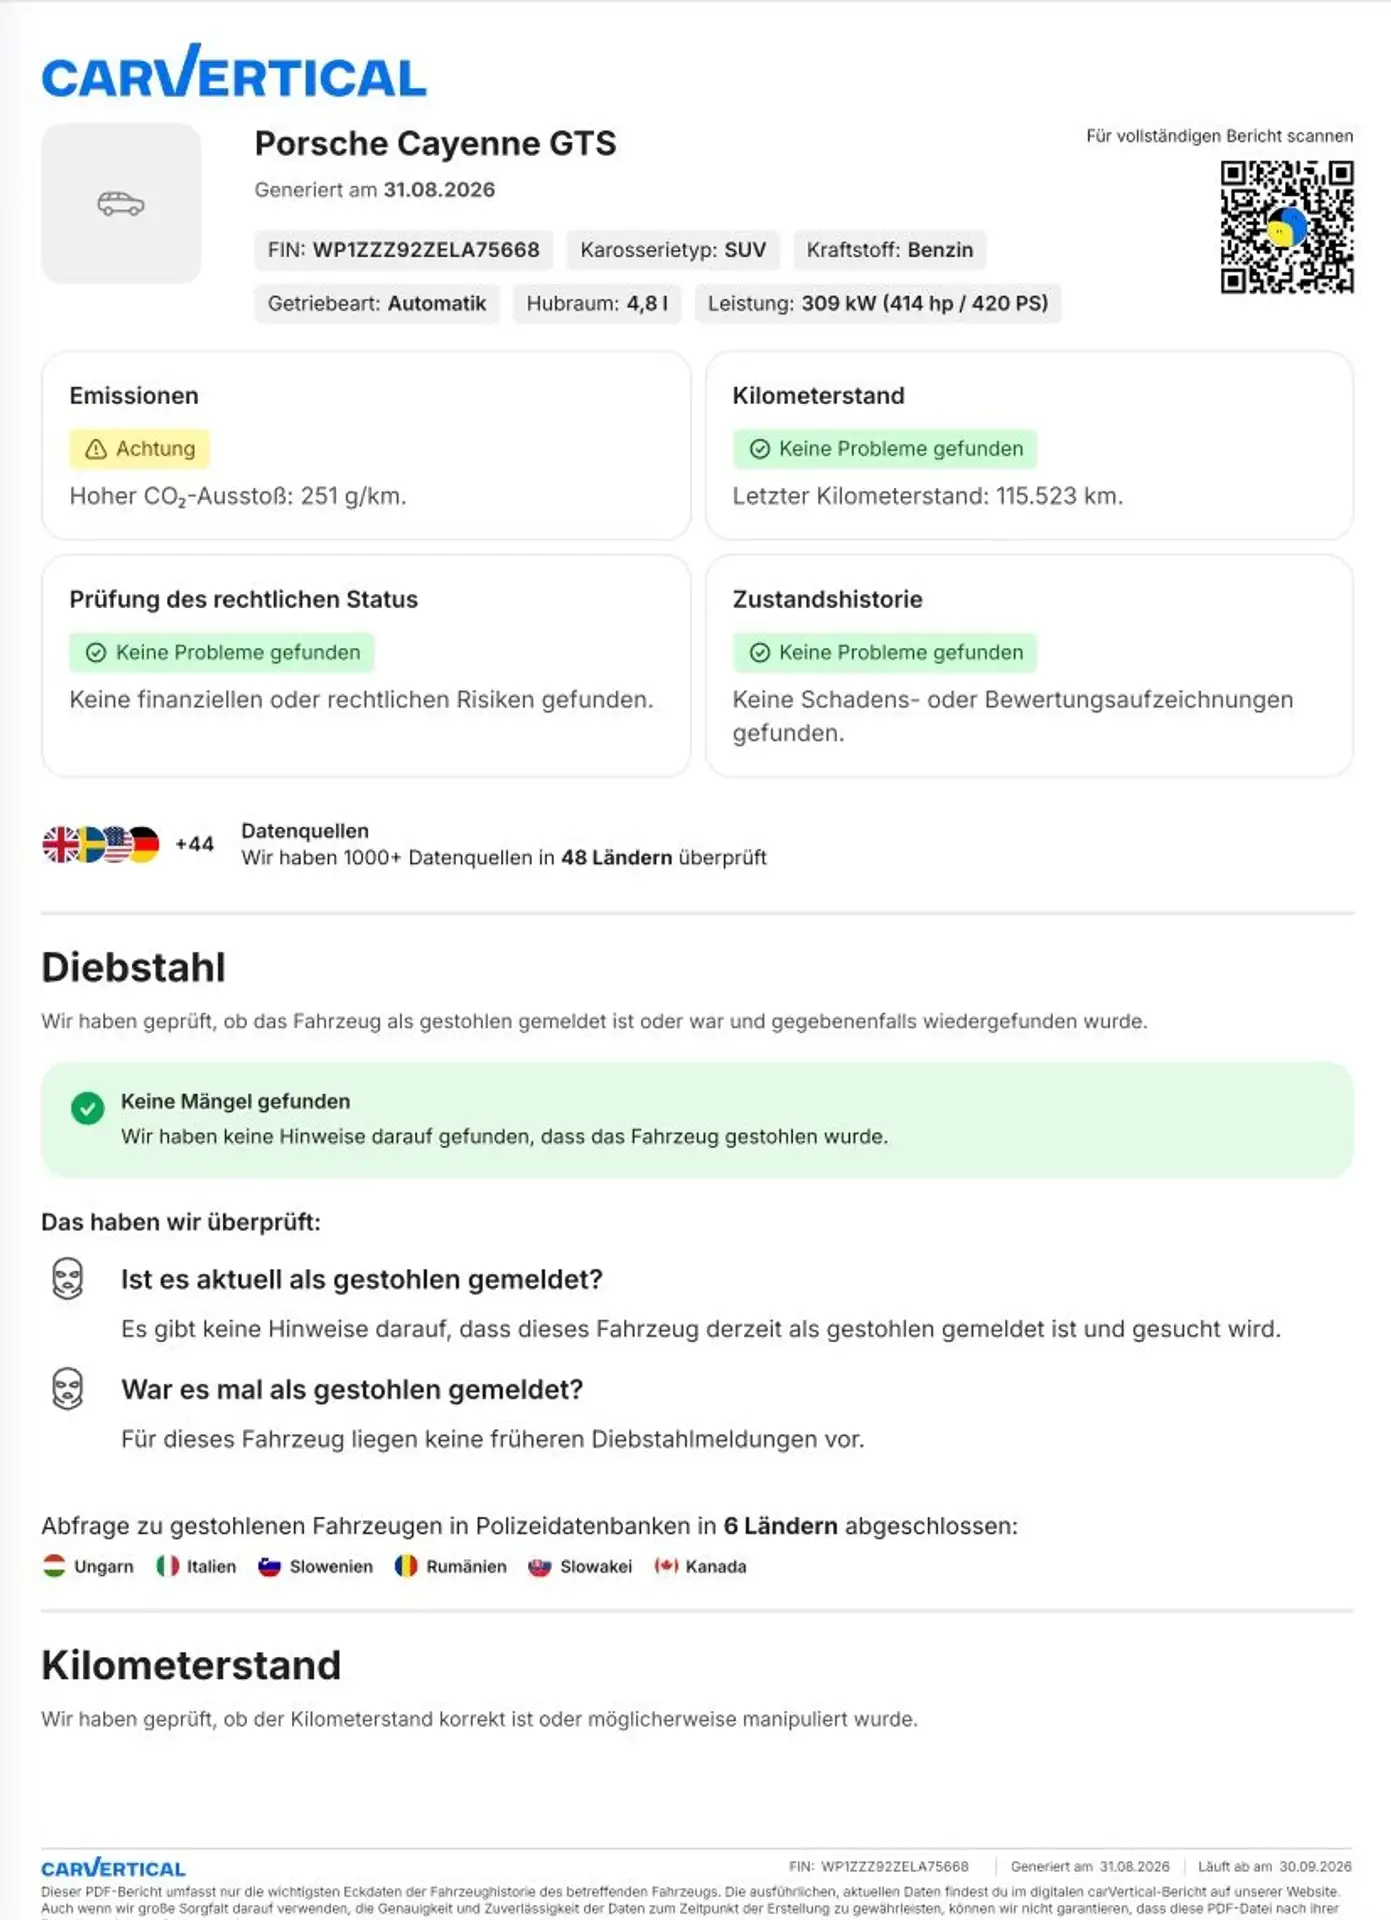Click the stacked country flags near Datenquellen
1391x1920 pixels.
[x=101, y=845]
